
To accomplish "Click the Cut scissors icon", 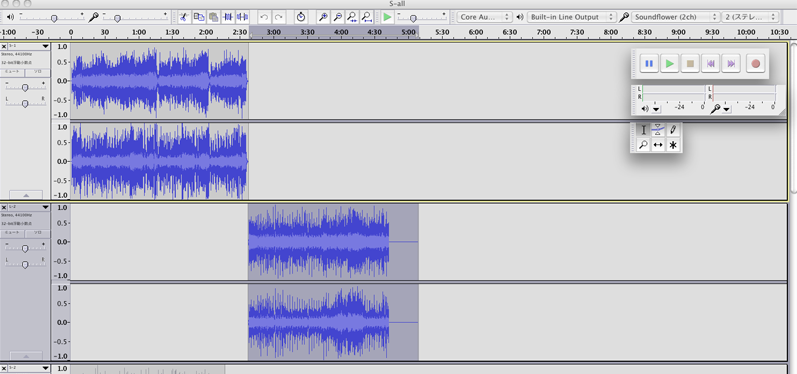I will (184, 17).
